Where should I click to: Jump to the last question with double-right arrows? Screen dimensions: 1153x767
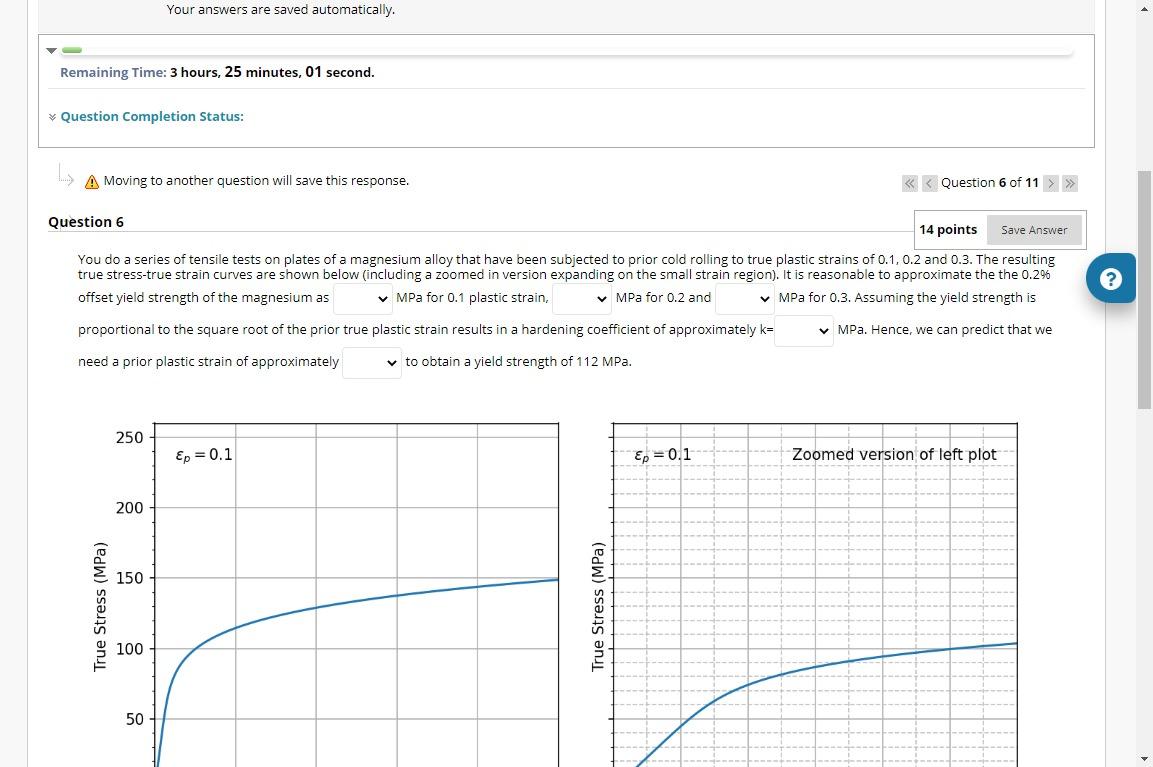coord(1070,183)
